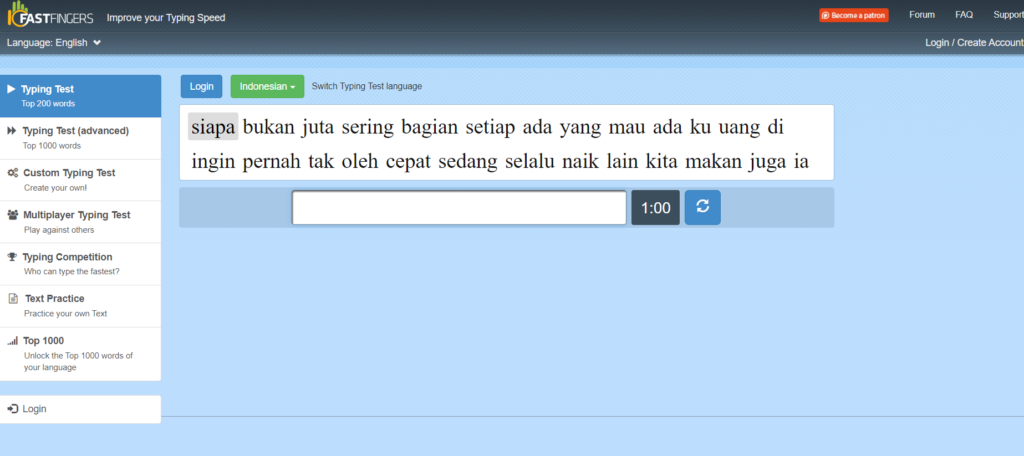The width and height of the screenshot is (1024, 456).
Task: Click the signal bars icon for Top 1000
Action: [12, 341]
